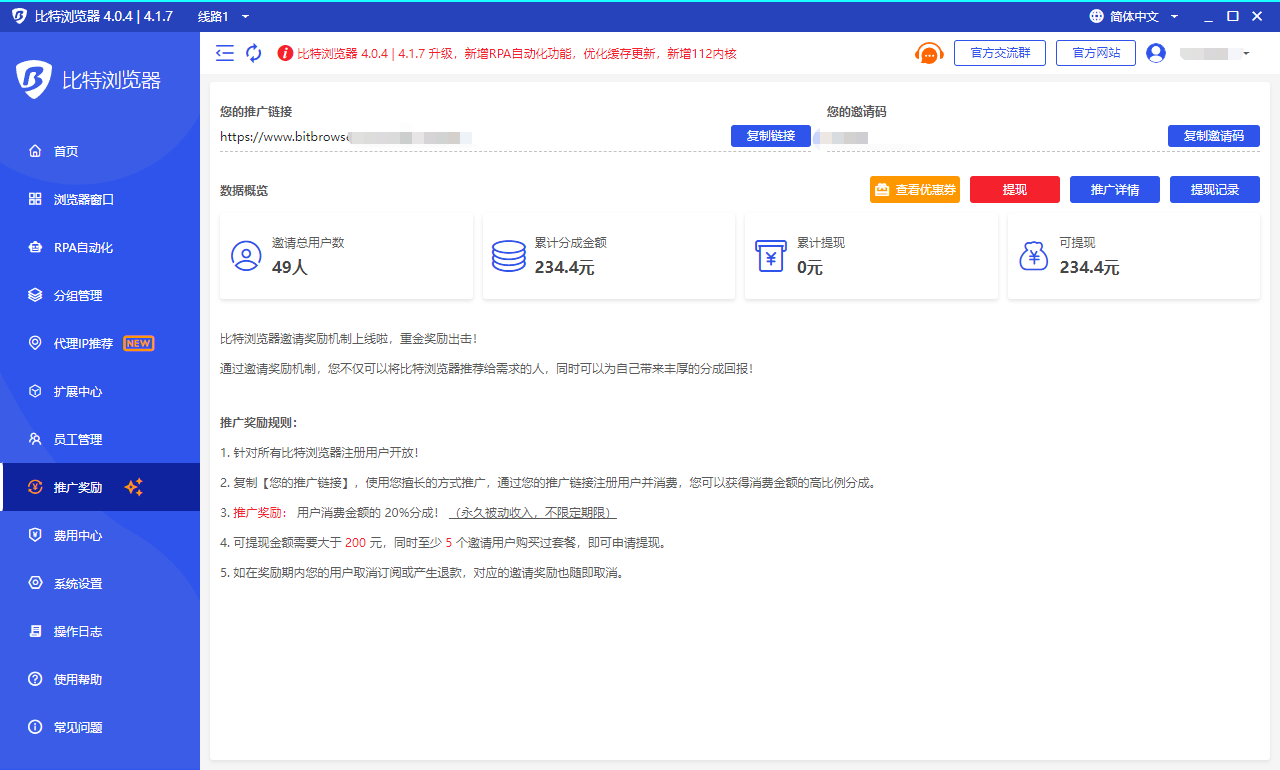Click the info icon beside 常见问题

click(x=35, y=727)
